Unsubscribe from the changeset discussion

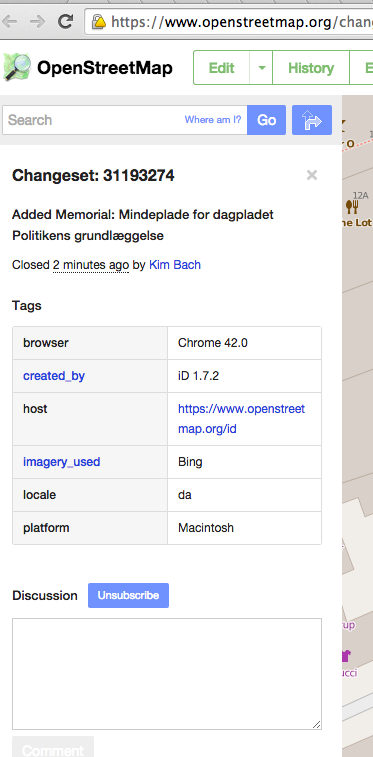pos(128,595)
